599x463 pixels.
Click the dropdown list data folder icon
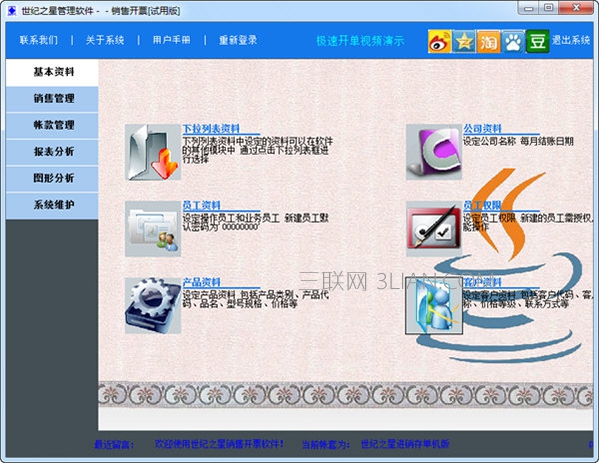coord(153,152)
